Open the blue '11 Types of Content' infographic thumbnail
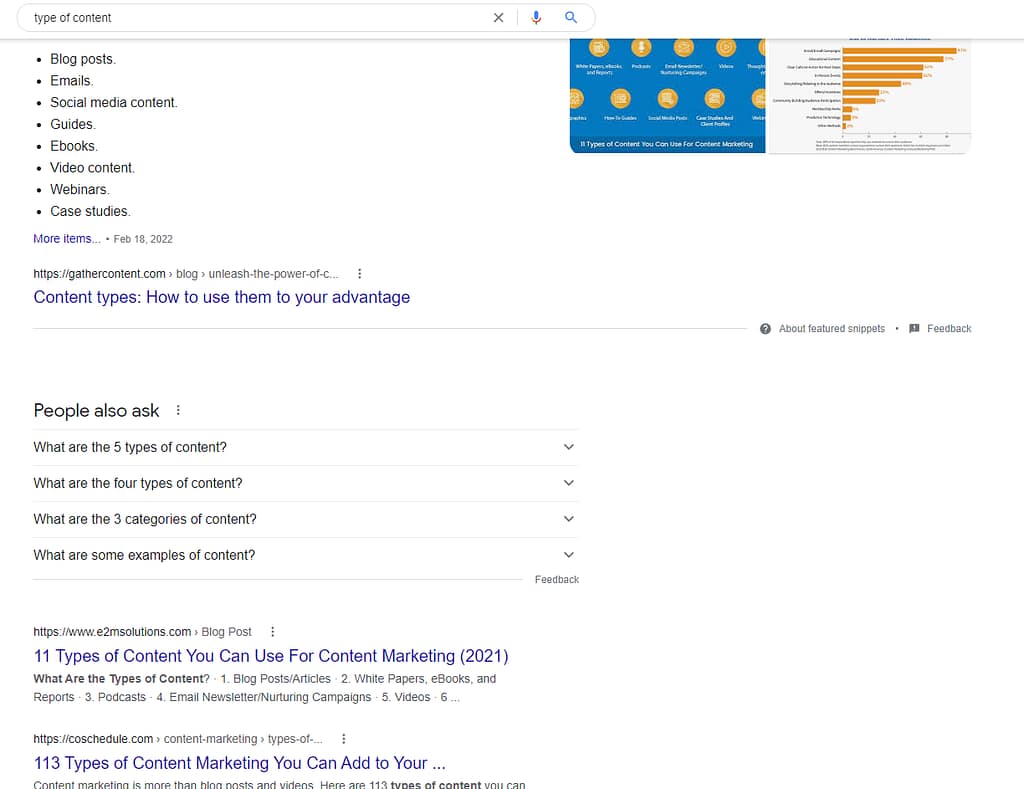The image size is (1024, 789). tap(667, 96)
